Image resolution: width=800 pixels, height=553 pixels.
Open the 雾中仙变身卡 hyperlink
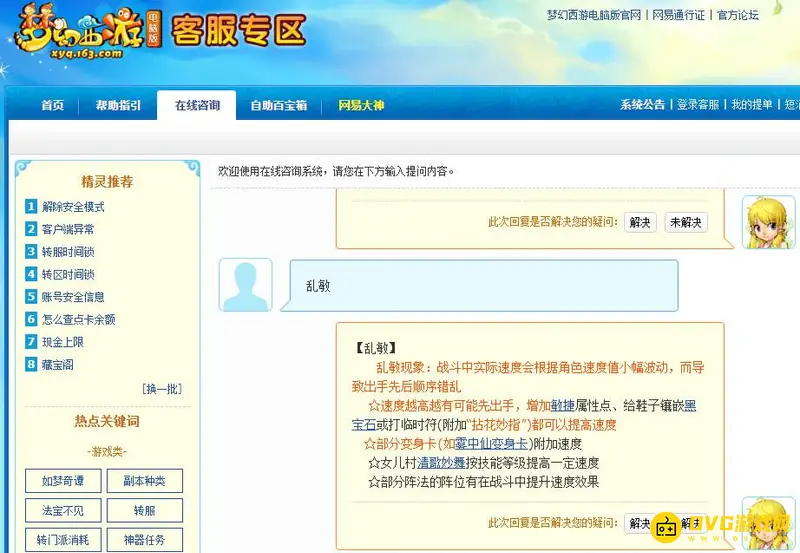coord(491,444)
